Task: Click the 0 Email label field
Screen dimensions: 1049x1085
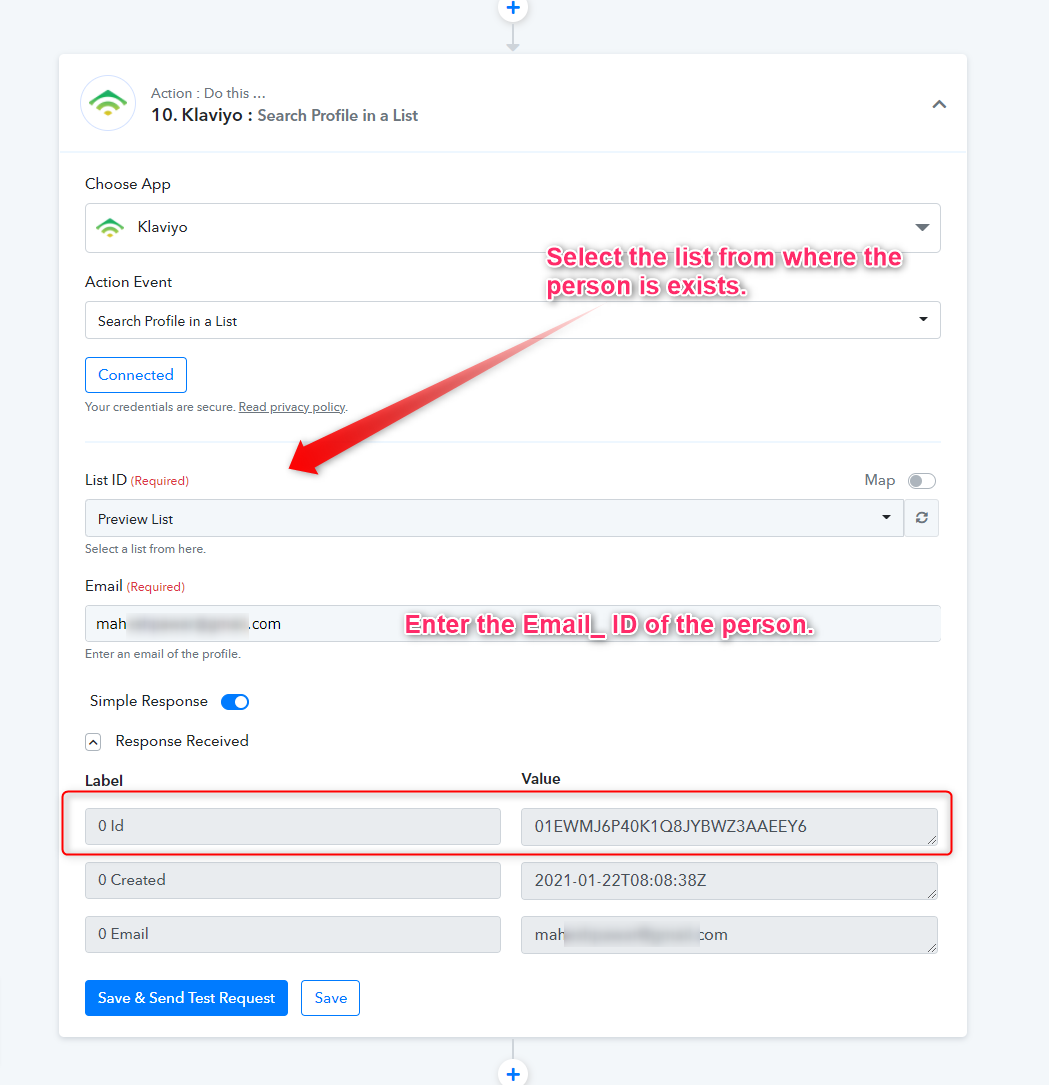Action: (293, 934)
